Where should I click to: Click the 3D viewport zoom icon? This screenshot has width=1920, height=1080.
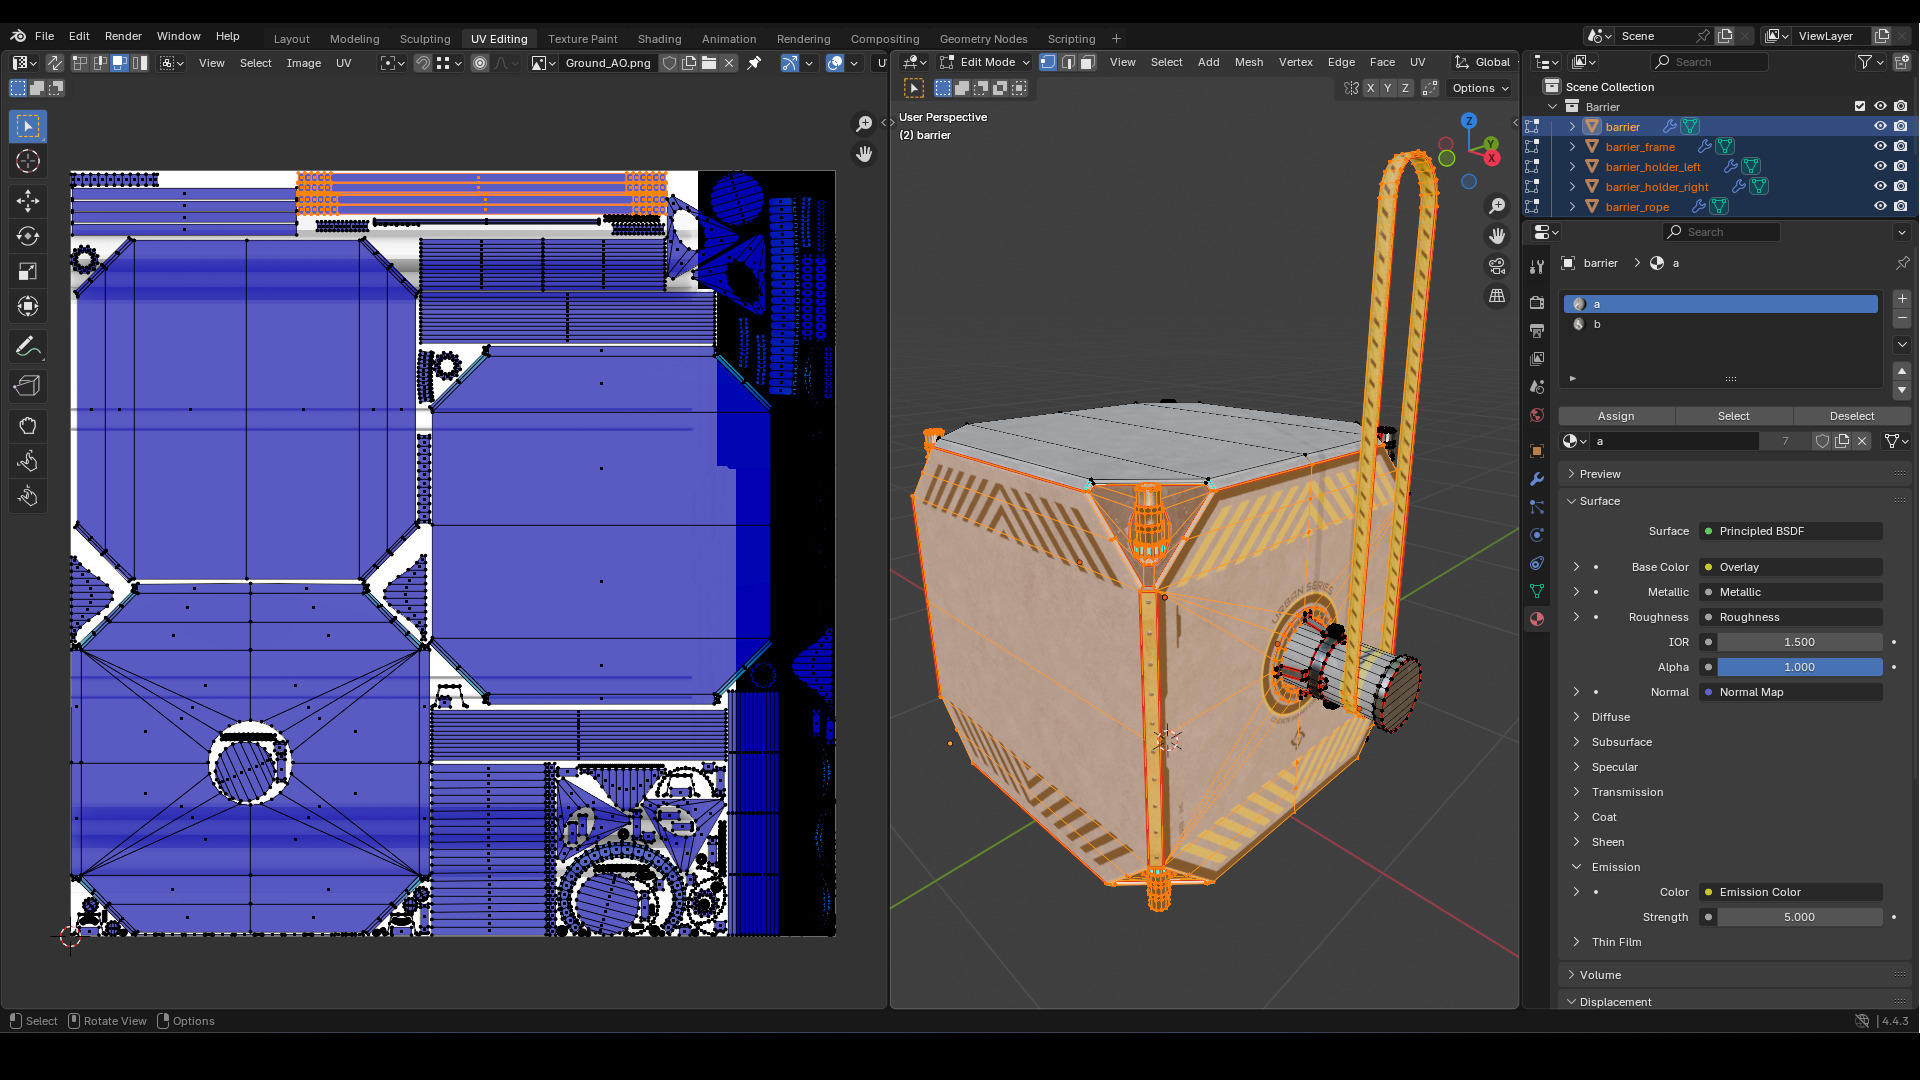click(1497, 206)
